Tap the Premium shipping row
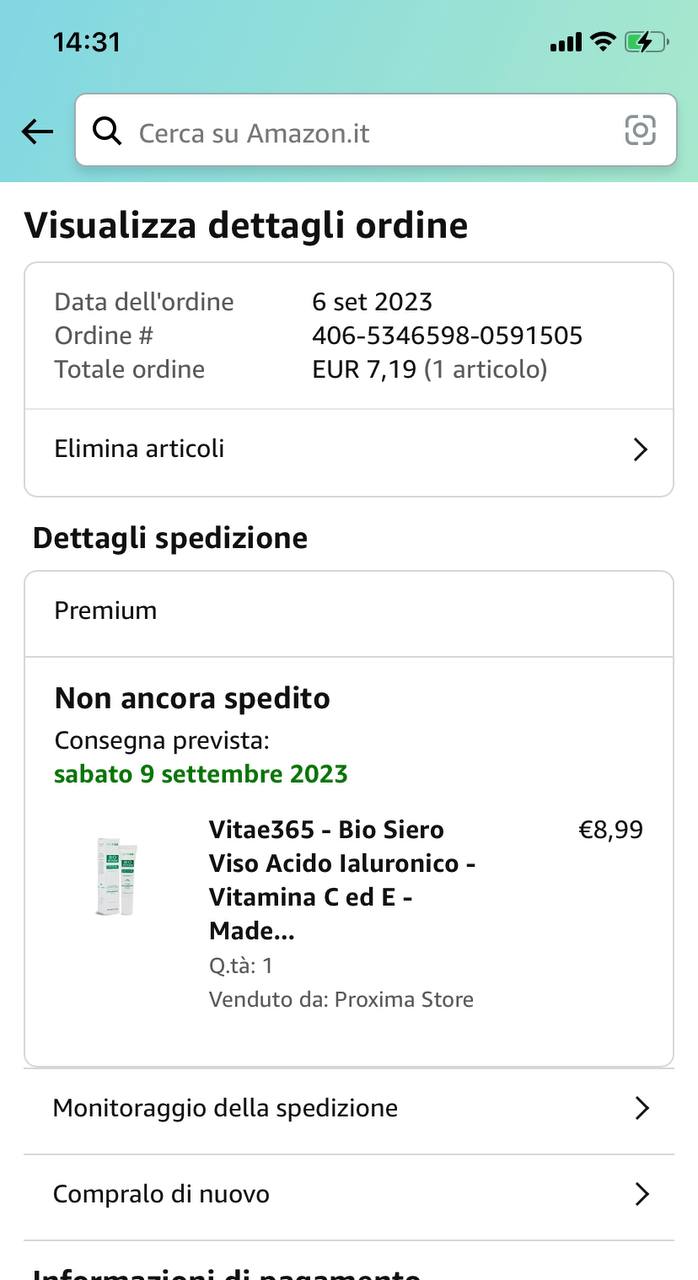Viewport: 698px width, 1280px height. tap(349, 612)
